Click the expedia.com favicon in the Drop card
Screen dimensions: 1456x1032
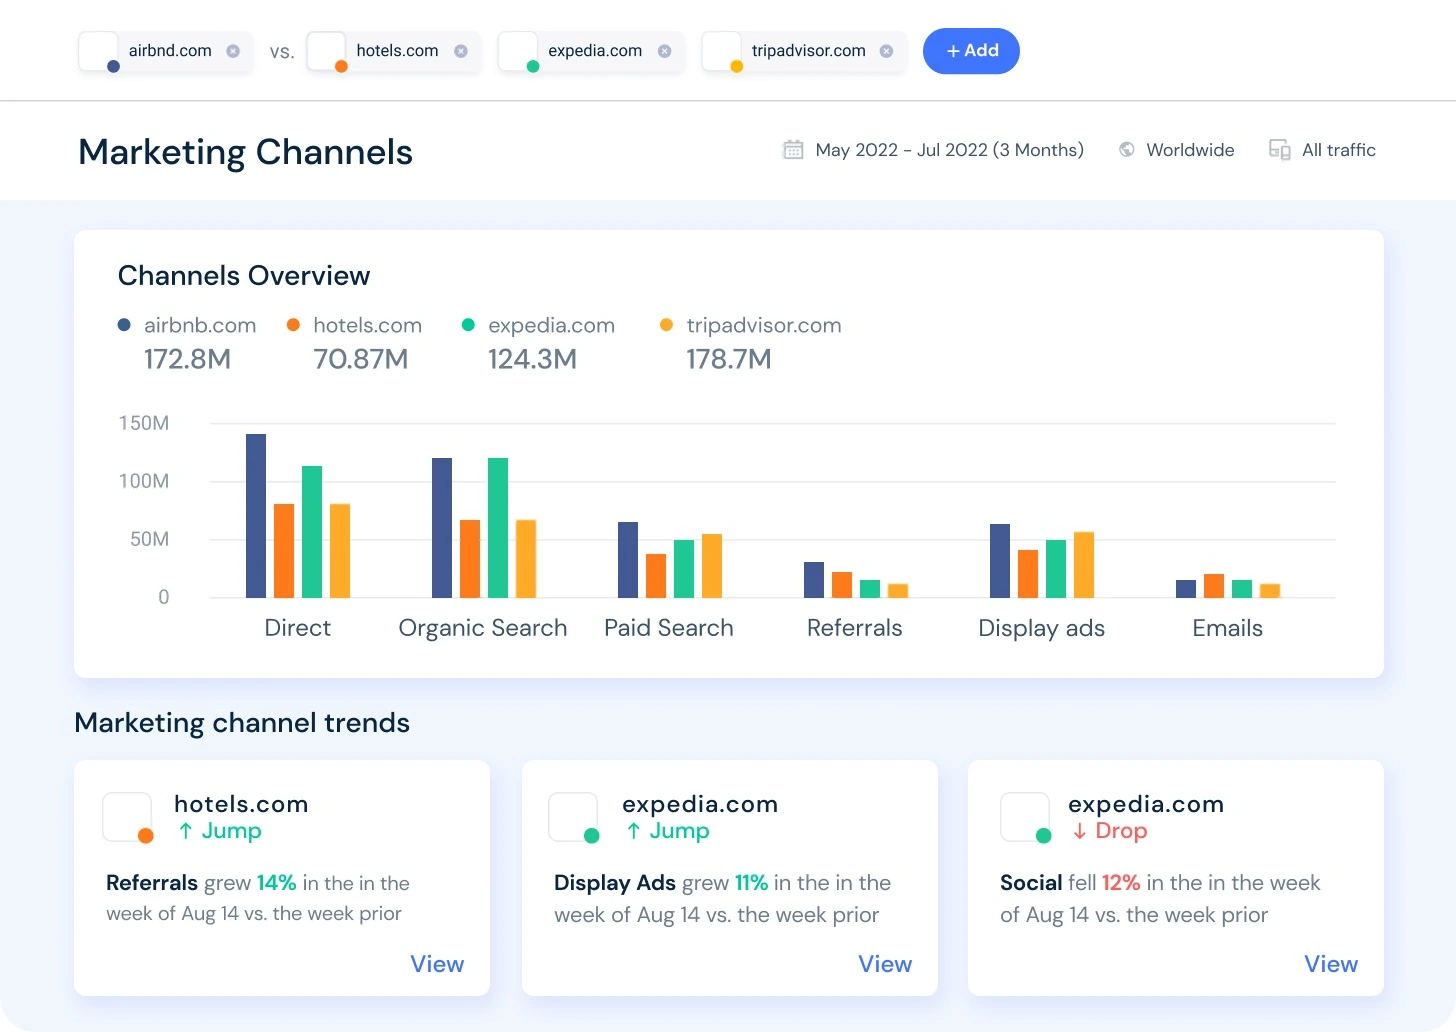[x=1023, y=816]
